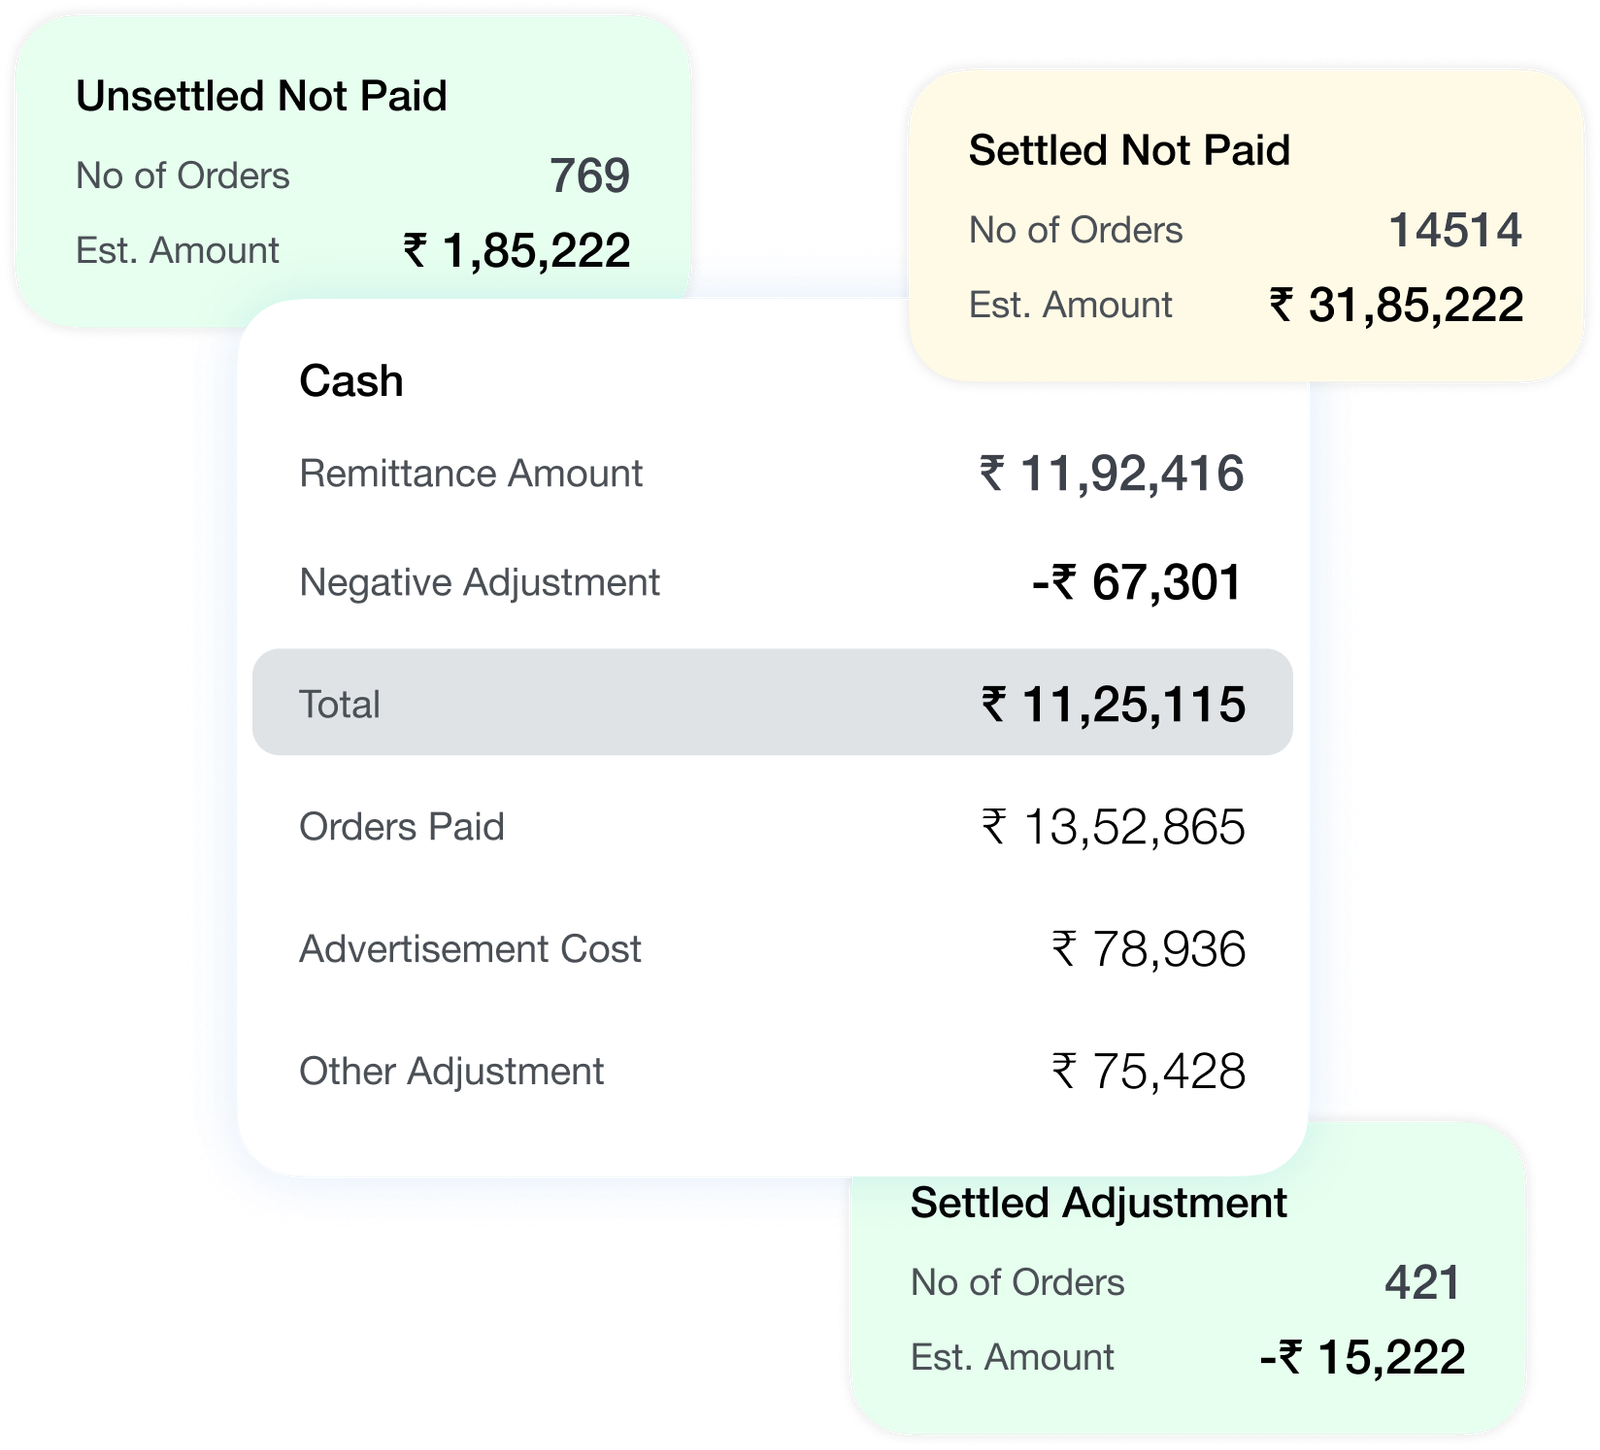Click the highlighted Total row
The image size is (1600, 1450).
coord(772,703)
